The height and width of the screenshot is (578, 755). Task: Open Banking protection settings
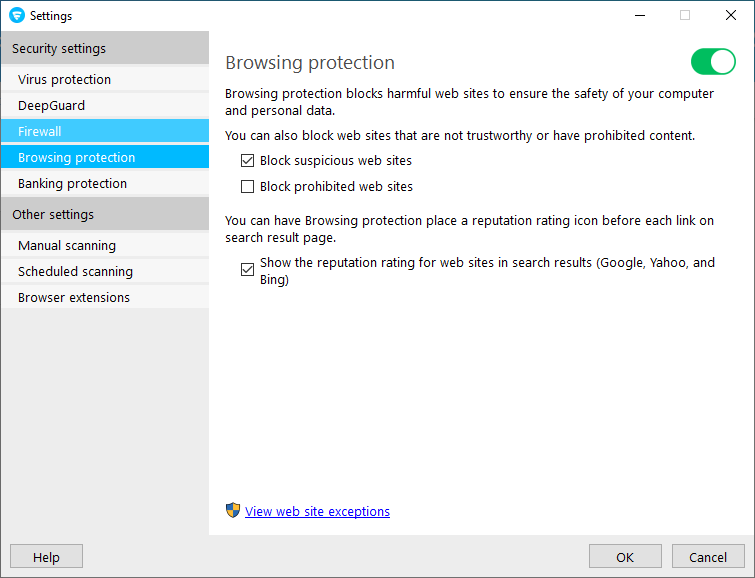coord(72,184)
